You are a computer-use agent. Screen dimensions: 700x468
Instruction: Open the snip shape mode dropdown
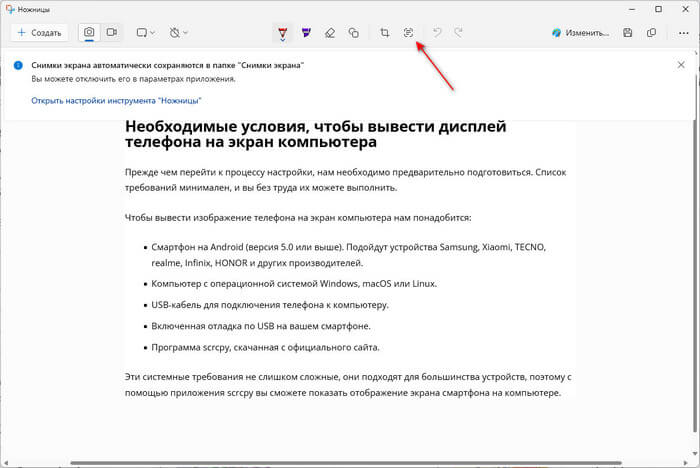tap(145, 33)
